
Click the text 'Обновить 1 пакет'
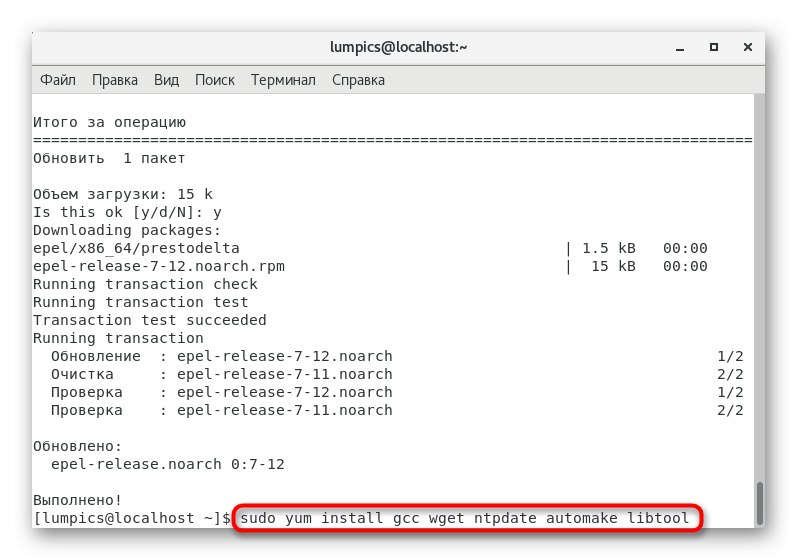click(109, 159)
